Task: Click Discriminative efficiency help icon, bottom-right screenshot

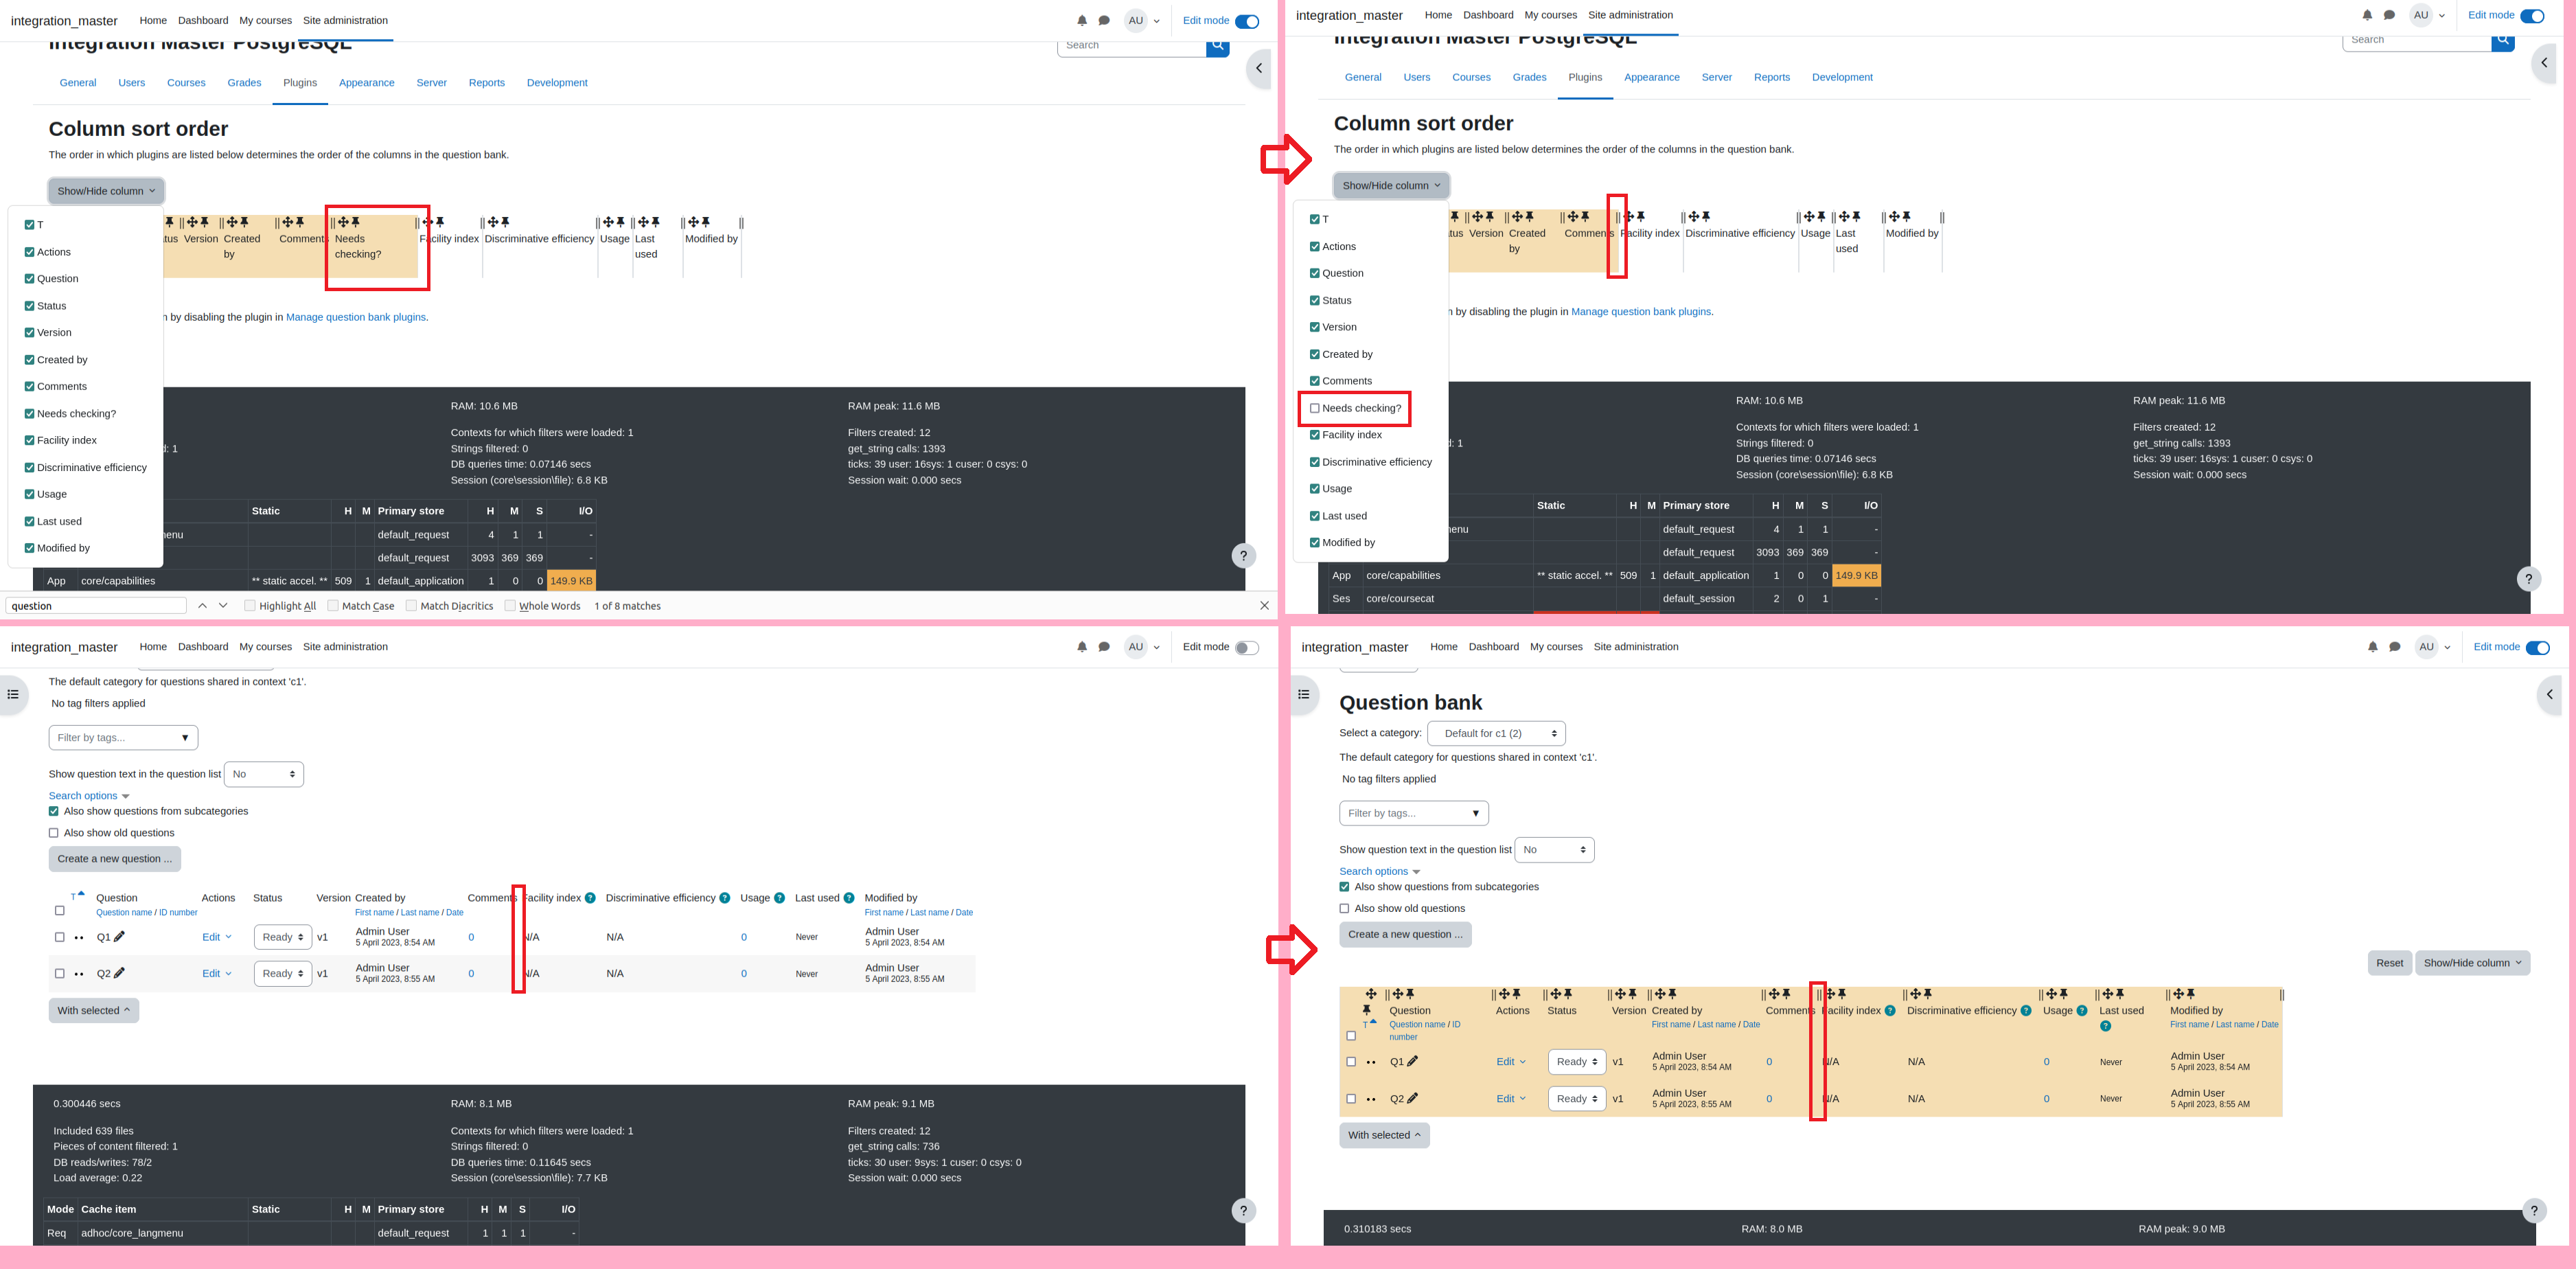Action: click(x=2026, y=1011)
